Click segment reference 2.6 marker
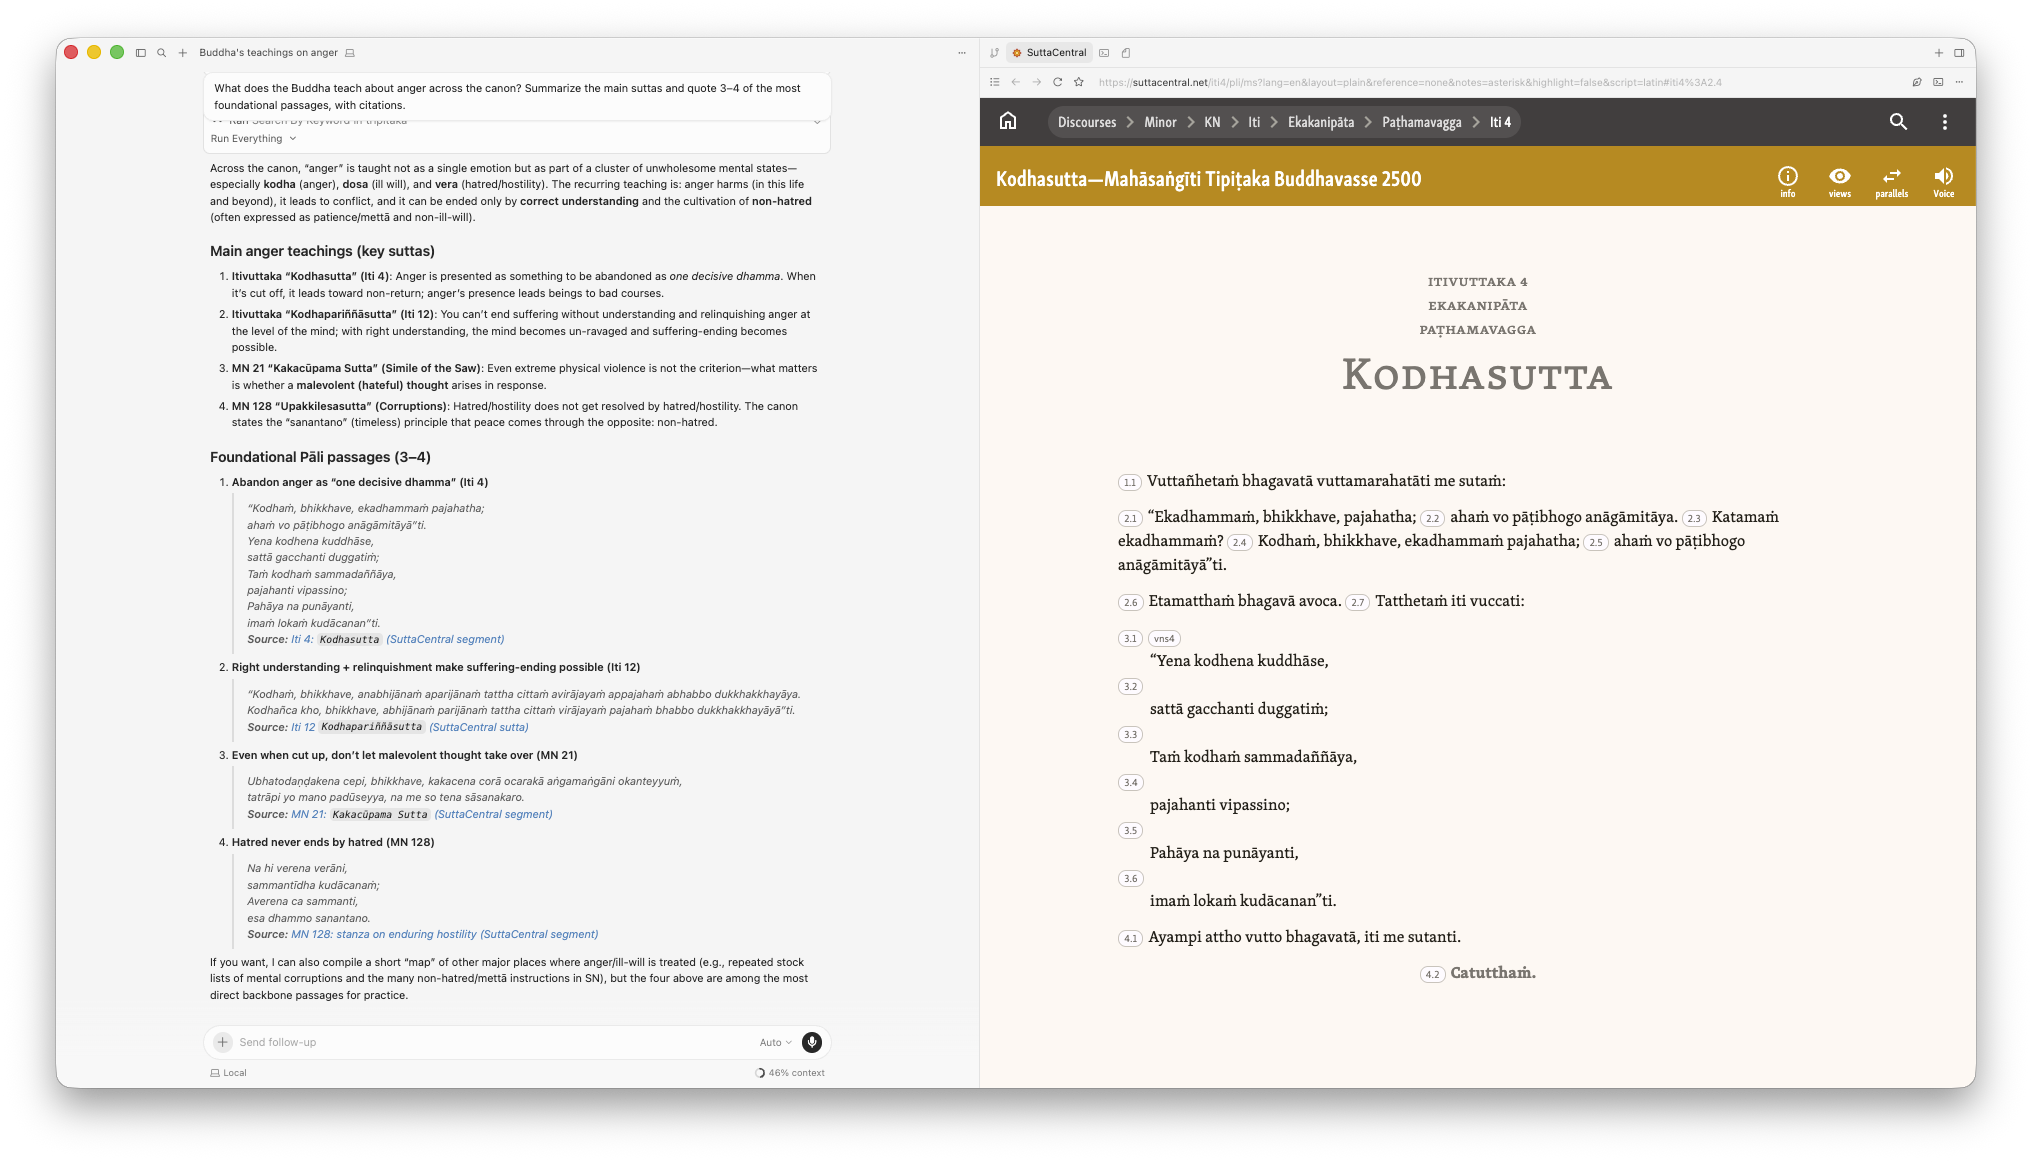The height and width of the screenshot is (1162, 2032). pyautogui.click(x=1129, y=602)
